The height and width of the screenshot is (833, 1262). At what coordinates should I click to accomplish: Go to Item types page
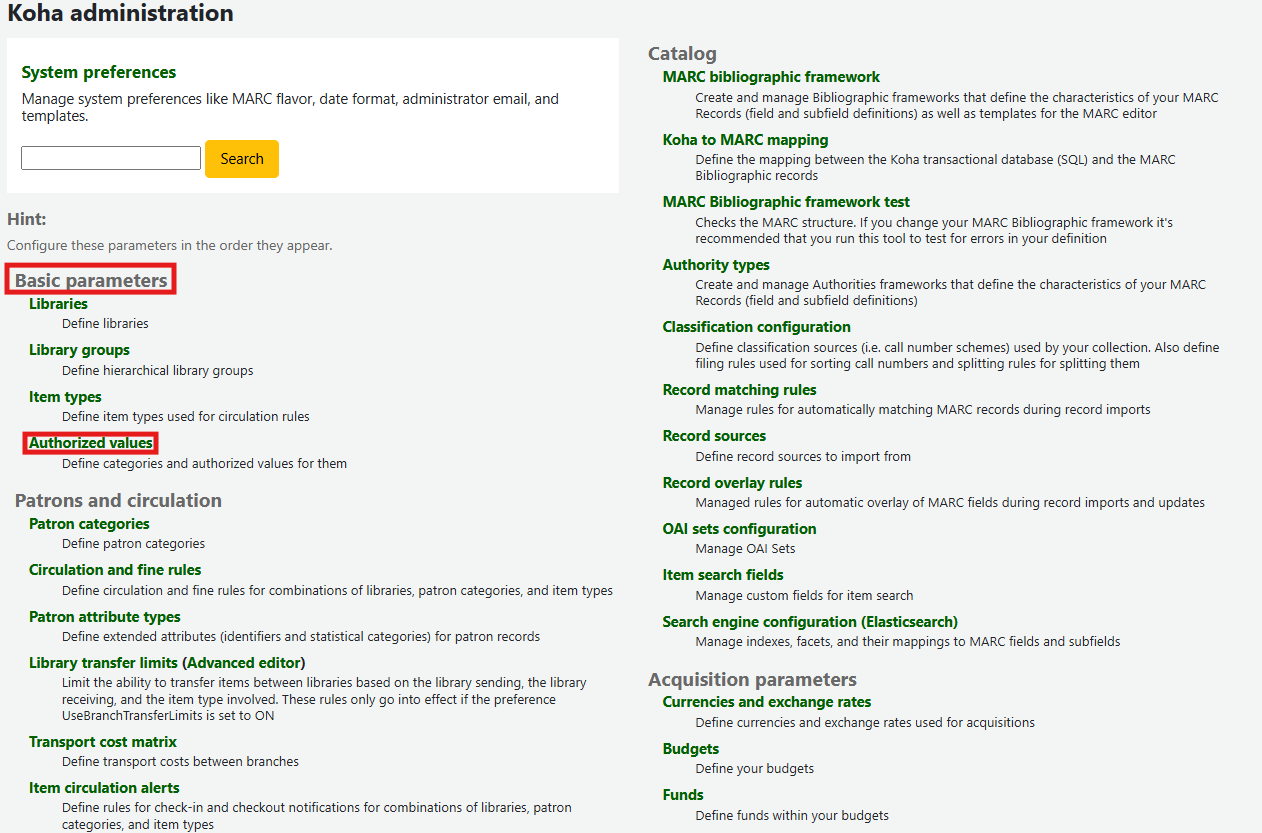(x=65, y=397)
